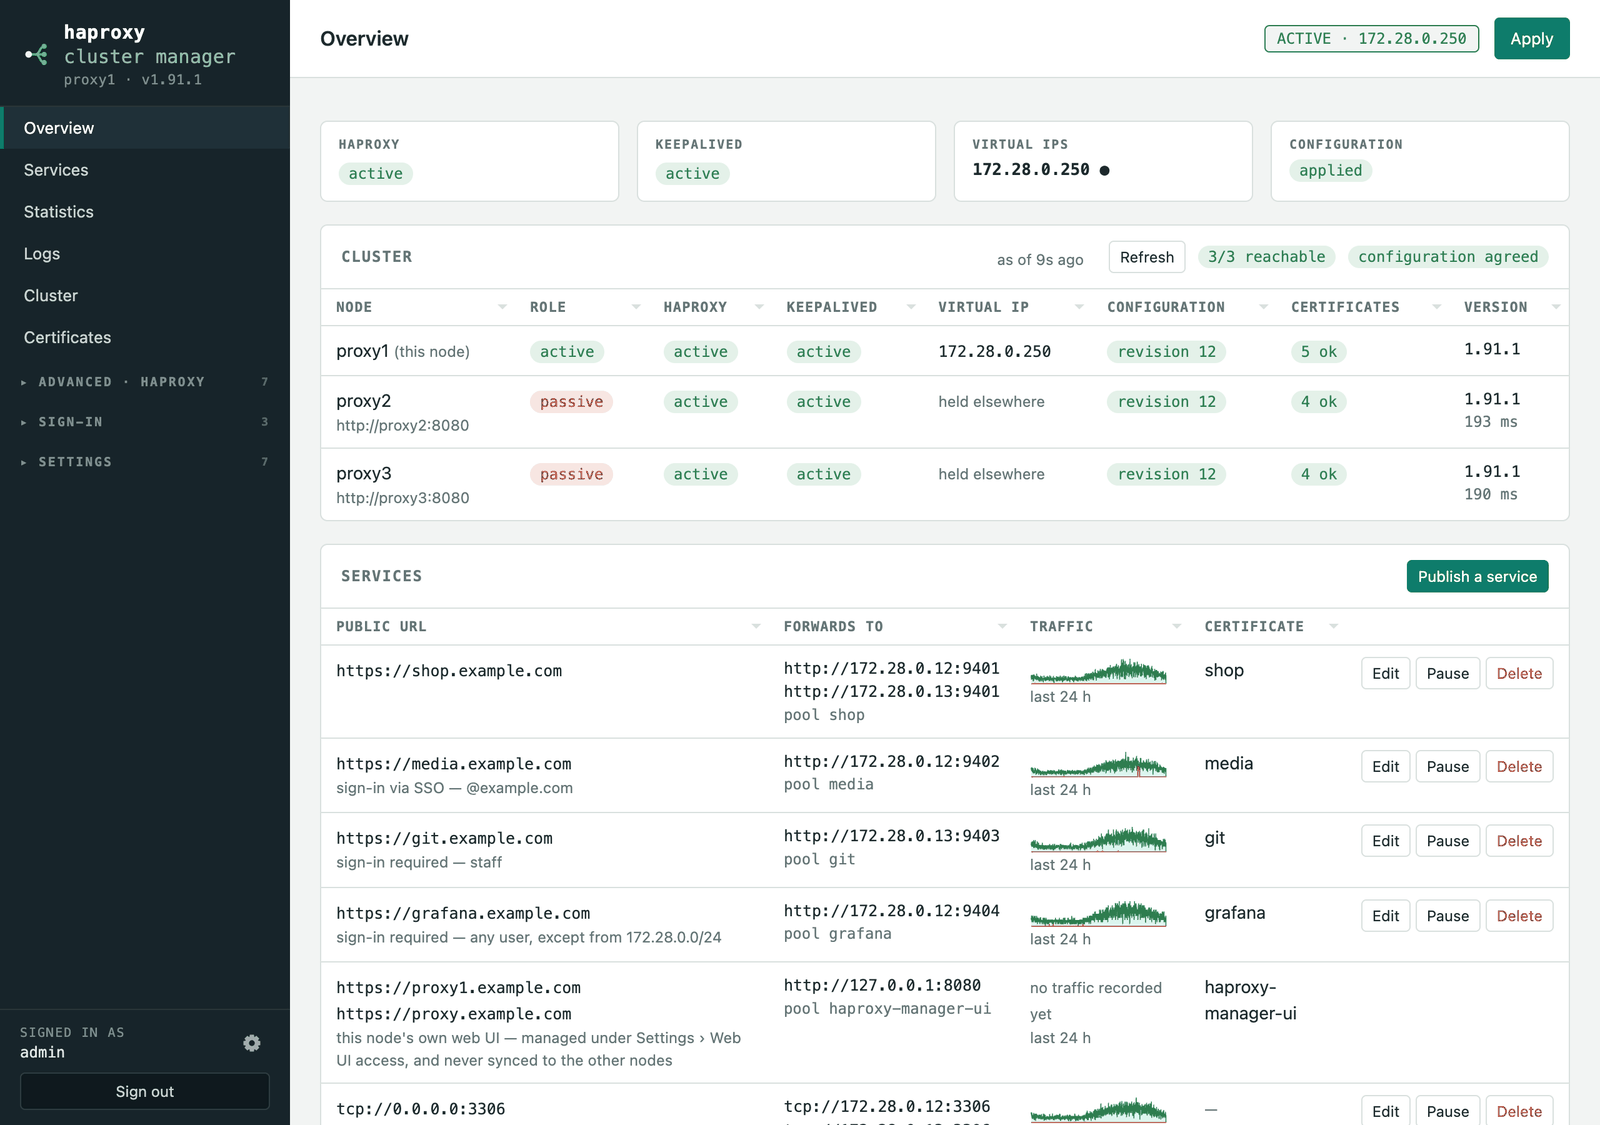The image size is (1600, 1125).
Task: Click https://proxy1.example.com URL
Action: [458, 988]
